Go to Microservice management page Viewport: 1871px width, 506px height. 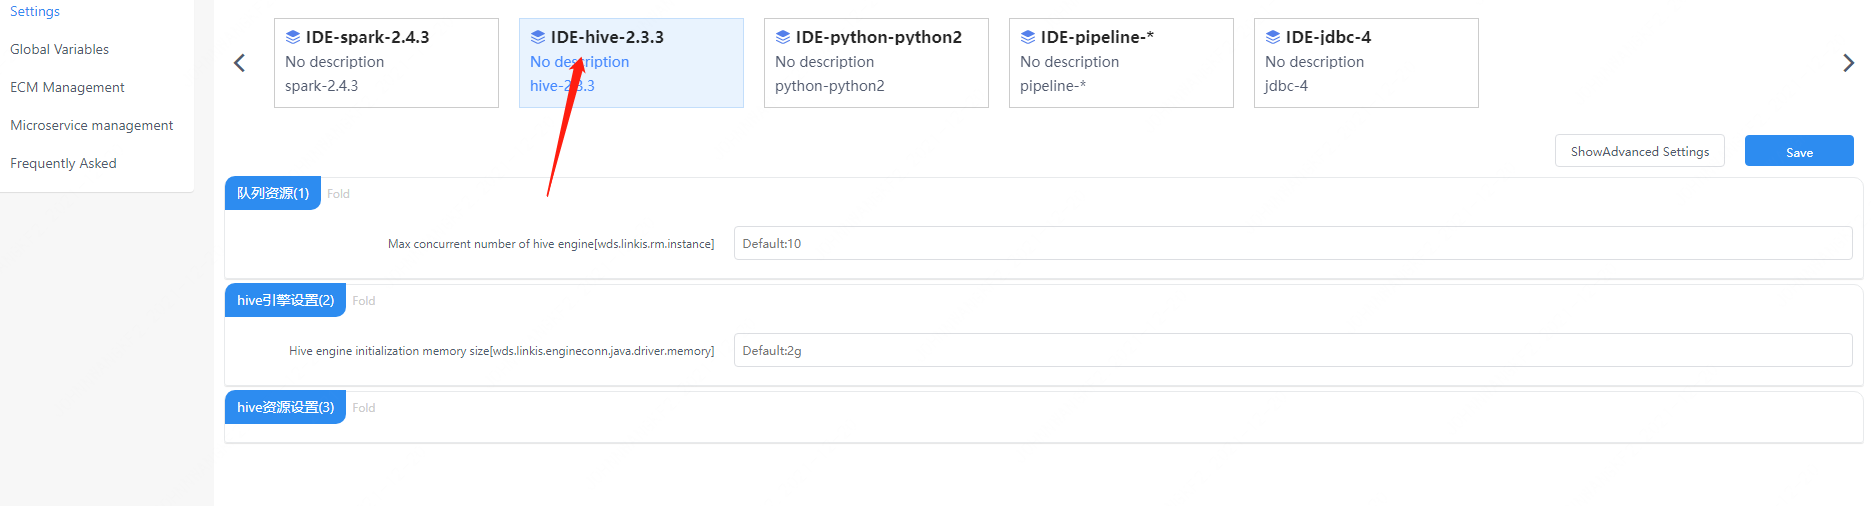pyautogui.click(x=92, y=125)
